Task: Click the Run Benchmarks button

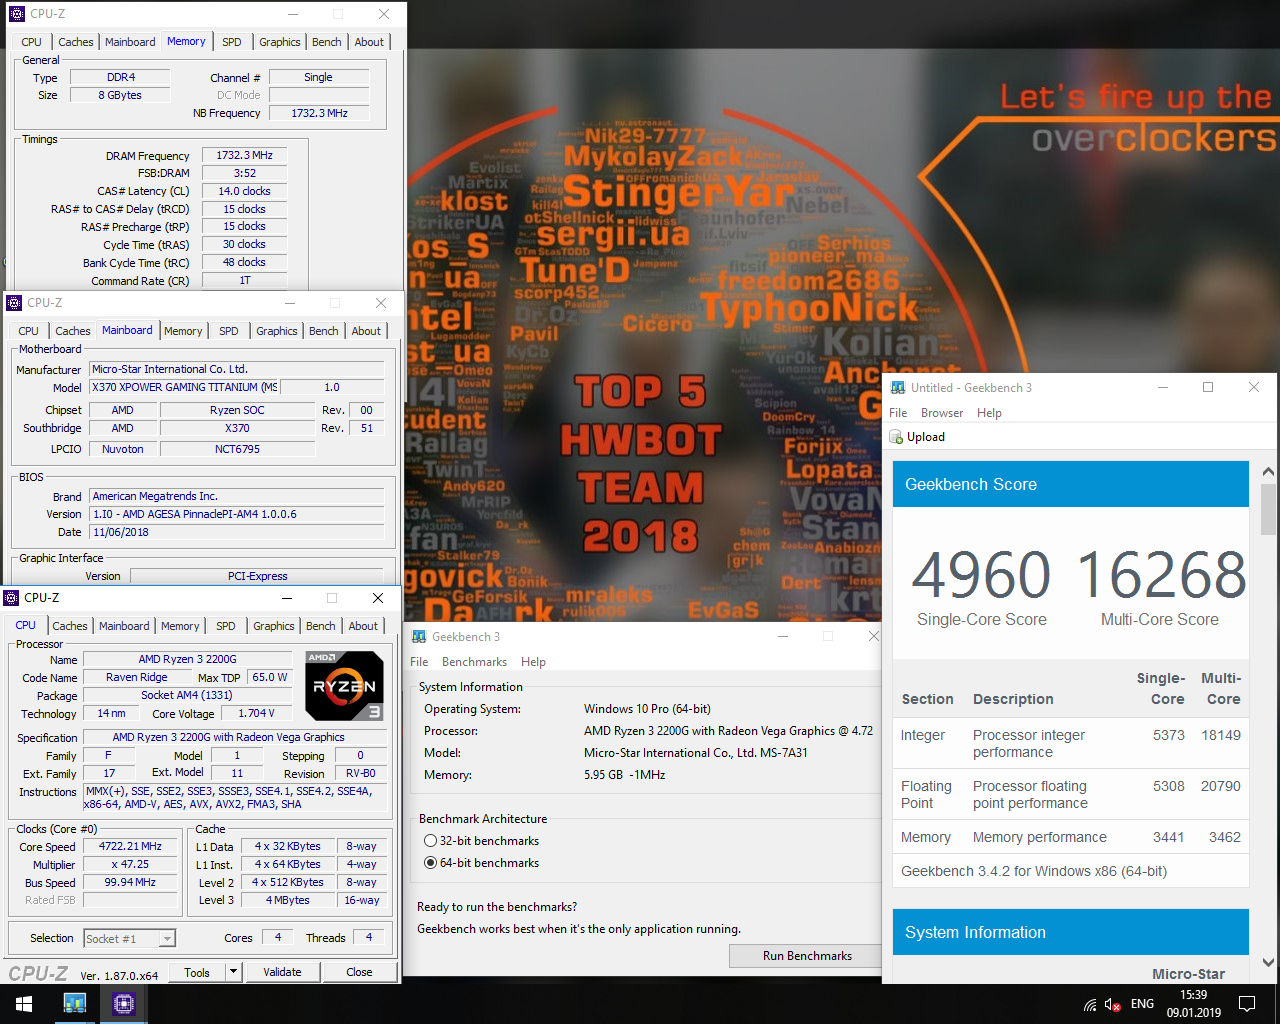Action: [x=807, y=956]
